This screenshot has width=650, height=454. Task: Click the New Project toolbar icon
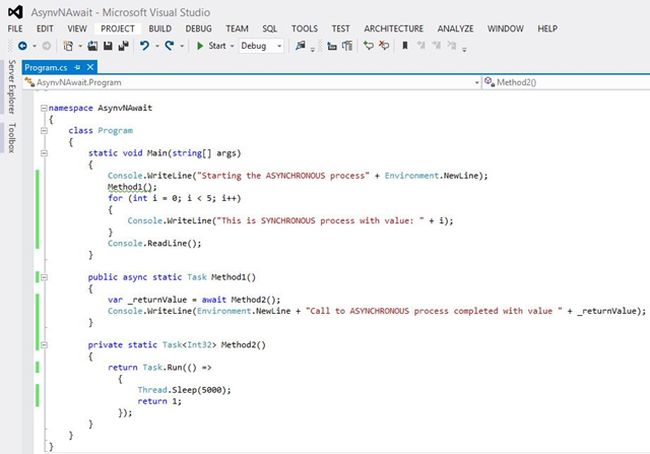[x=68, y=46]
